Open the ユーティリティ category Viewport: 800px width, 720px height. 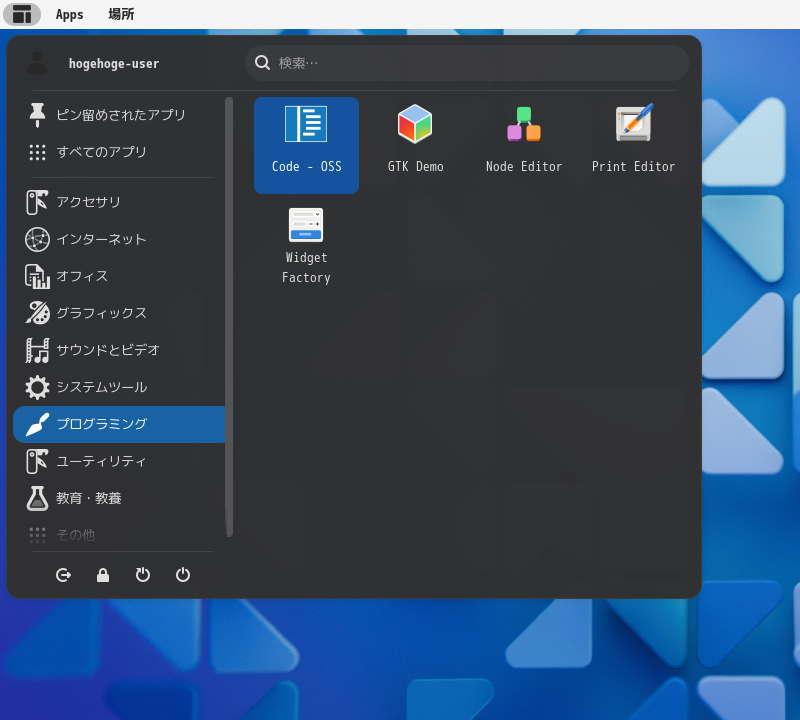click(119, 461)
